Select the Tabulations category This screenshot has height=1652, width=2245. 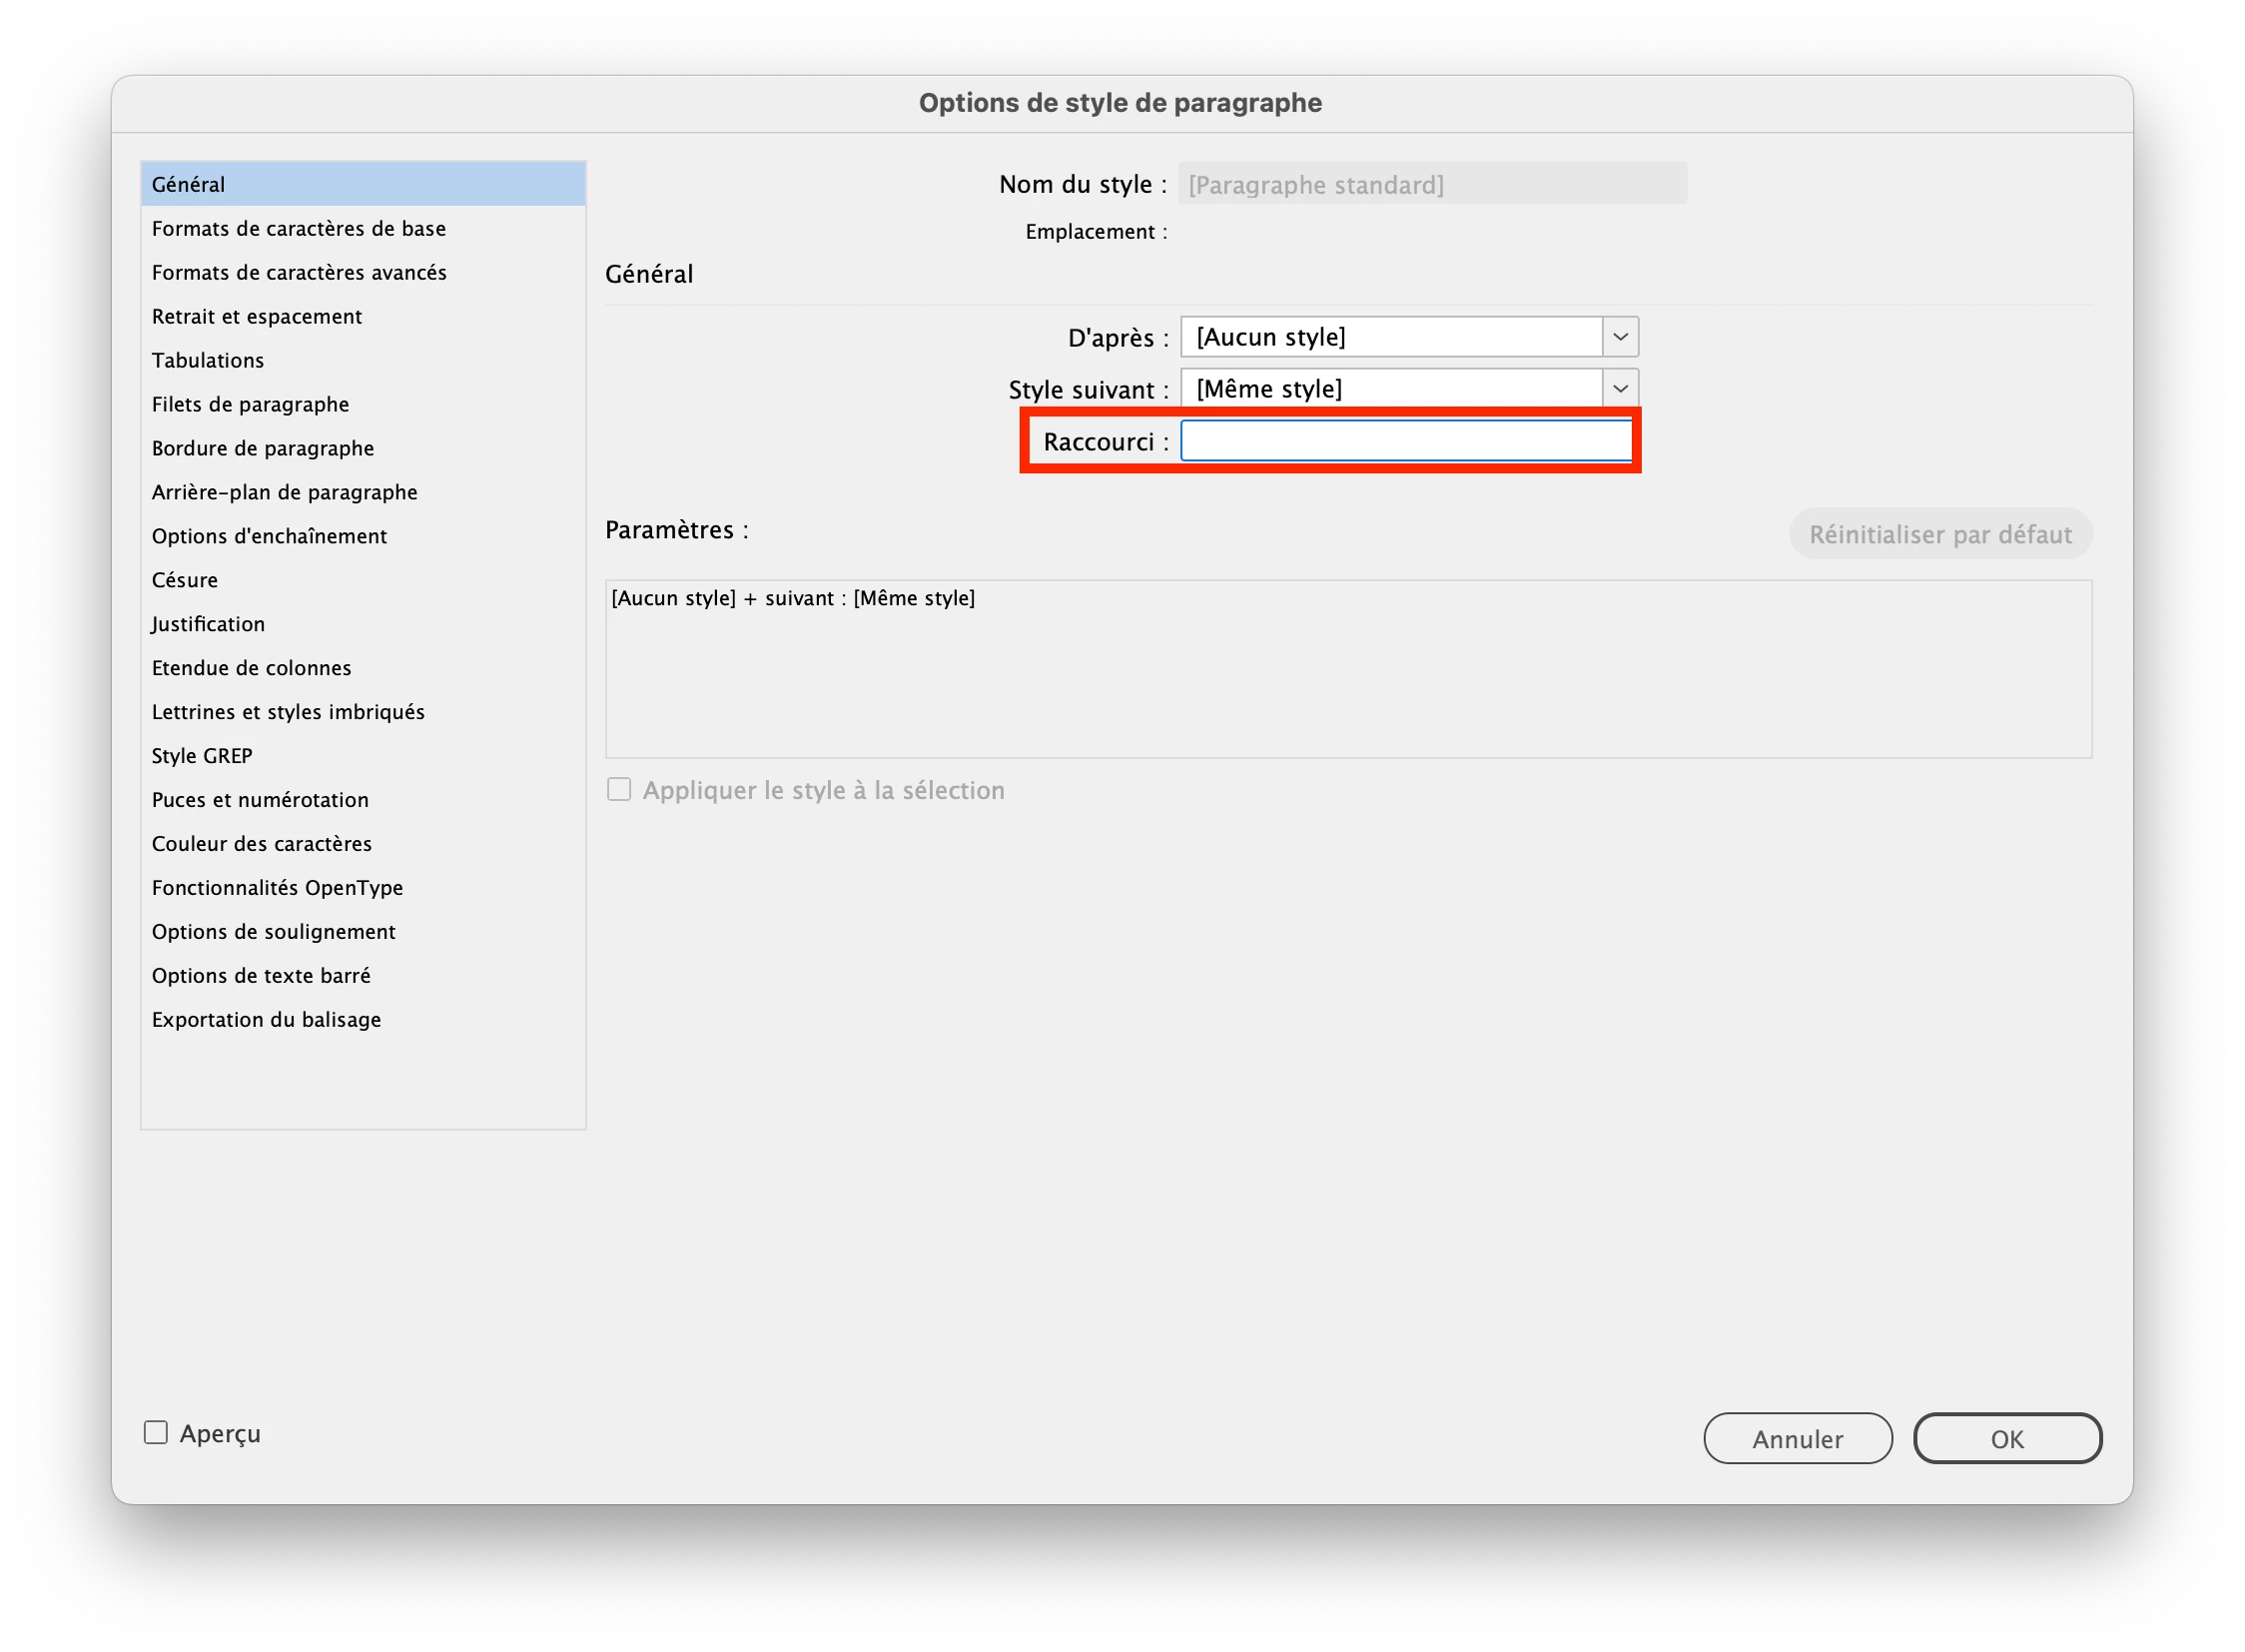pos(208,361)
